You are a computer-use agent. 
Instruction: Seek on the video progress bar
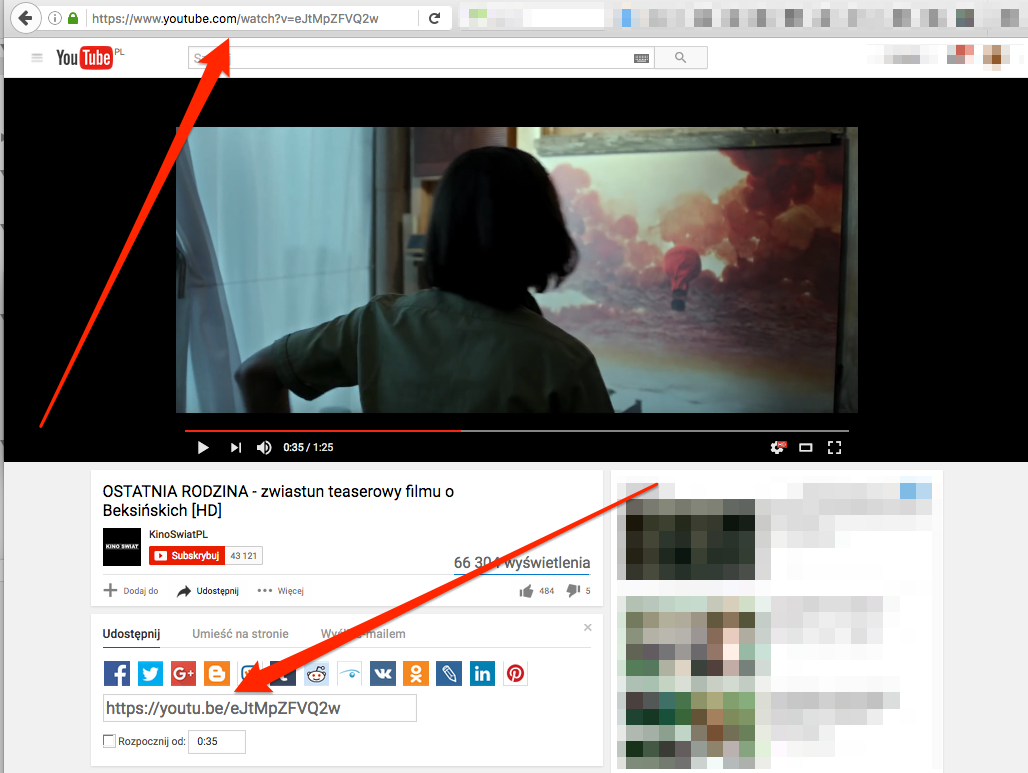tap(517, 431)
